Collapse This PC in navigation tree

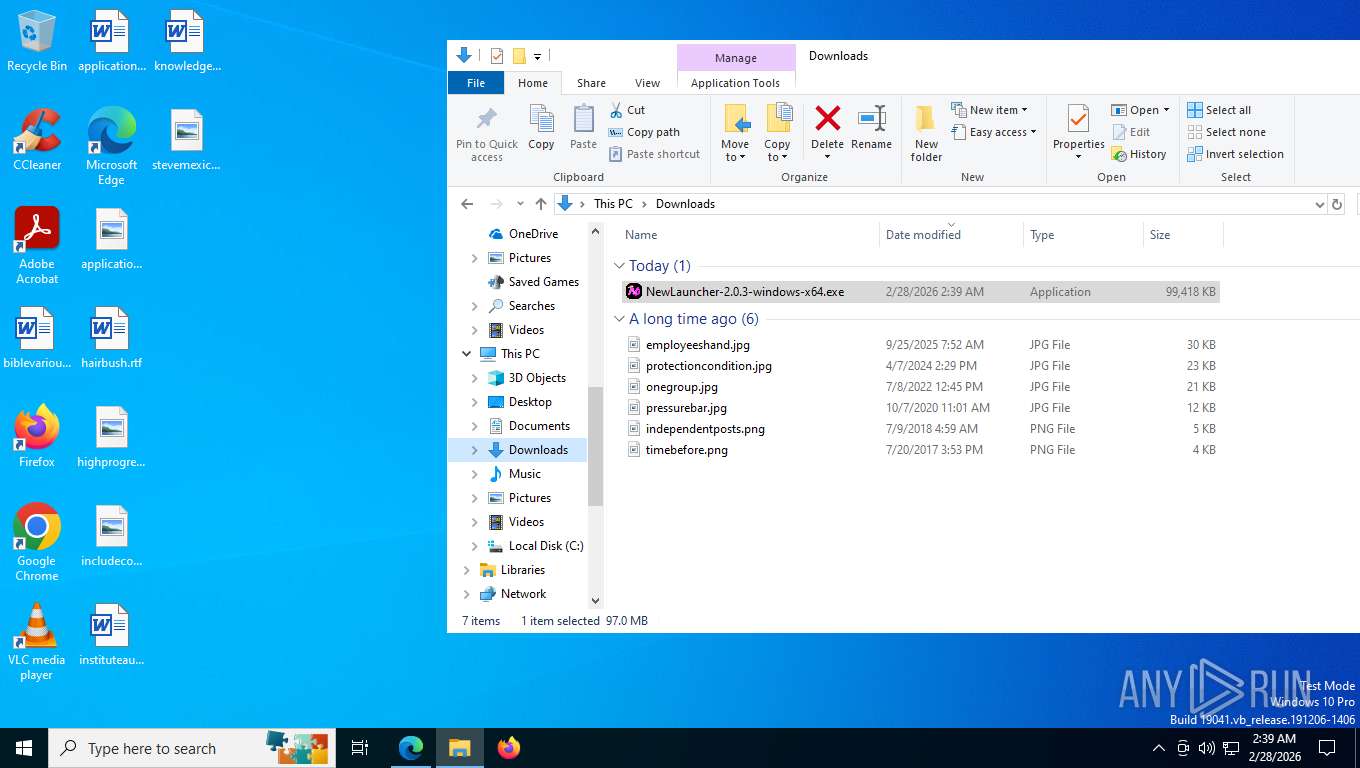pos(467,354)
